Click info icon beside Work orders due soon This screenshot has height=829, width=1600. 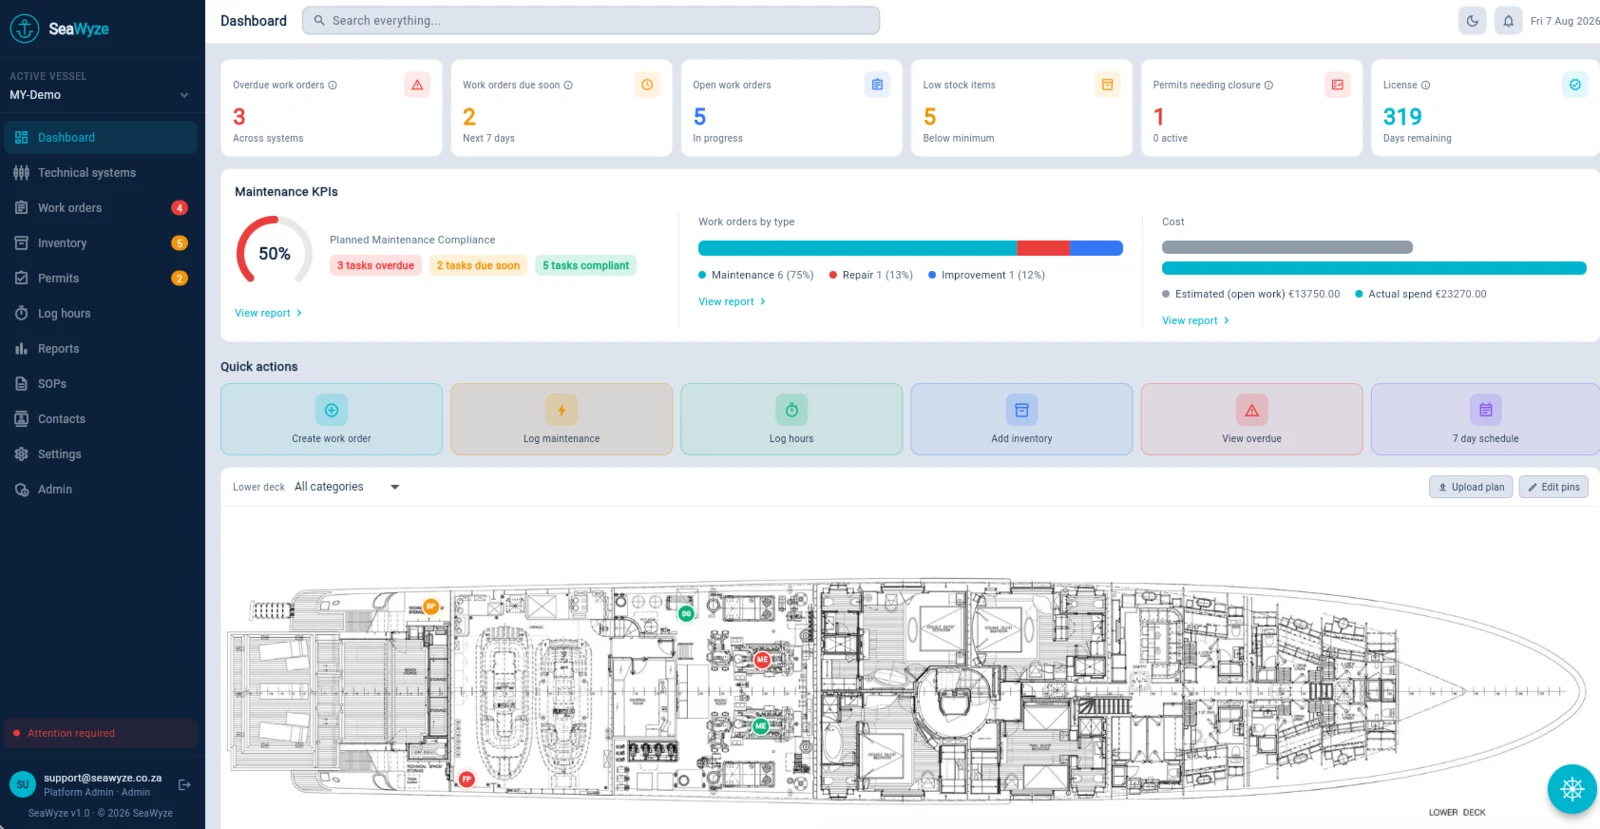tap(568, 85)
